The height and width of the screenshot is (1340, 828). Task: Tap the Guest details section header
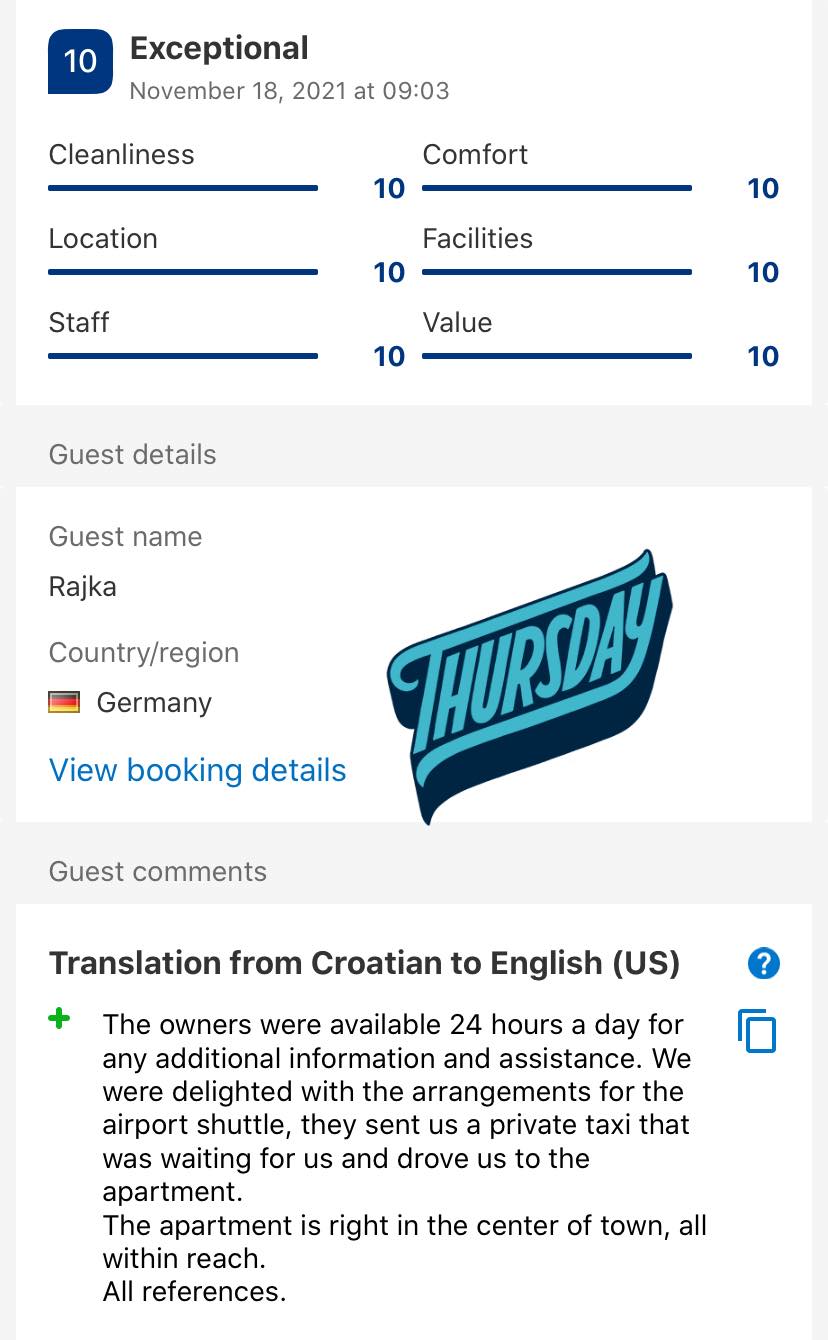click(x=133, y=454)
